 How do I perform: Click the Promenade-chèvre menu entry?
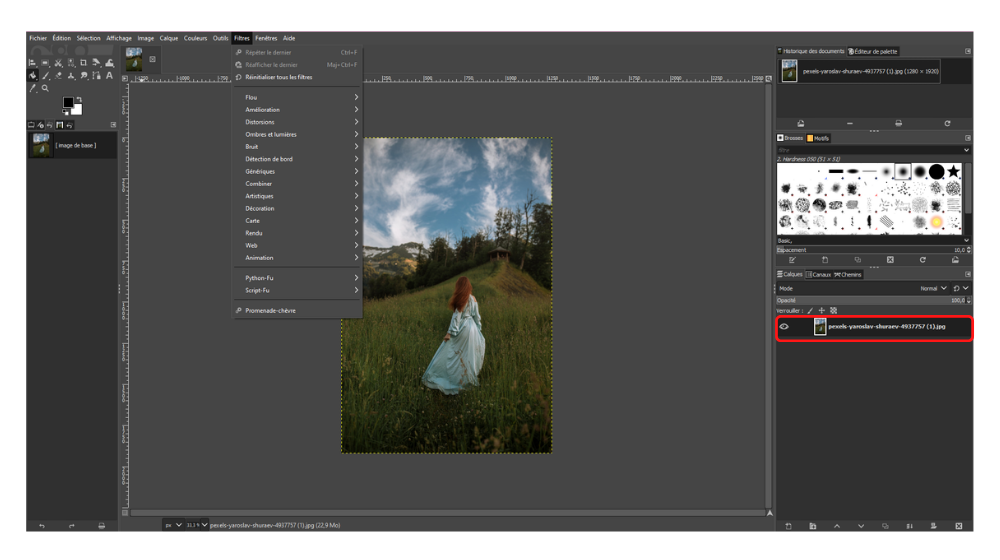(x=297, y=311)
